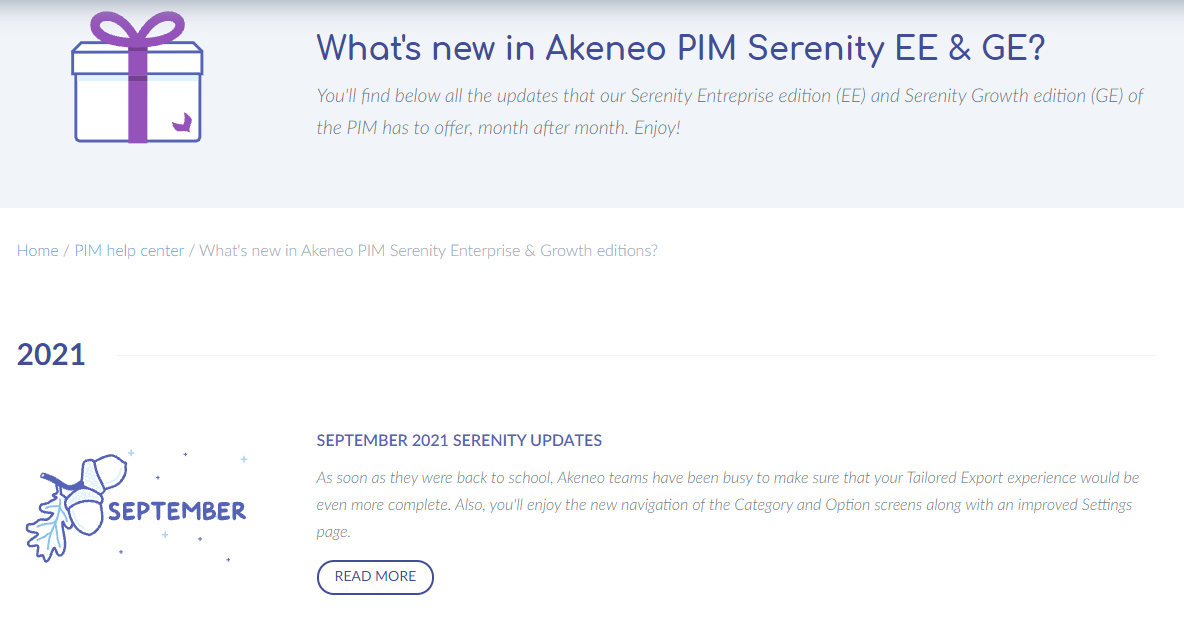
Task: Click the small purple Akeneo bird mark on gift box
Action: coord(182,122)
